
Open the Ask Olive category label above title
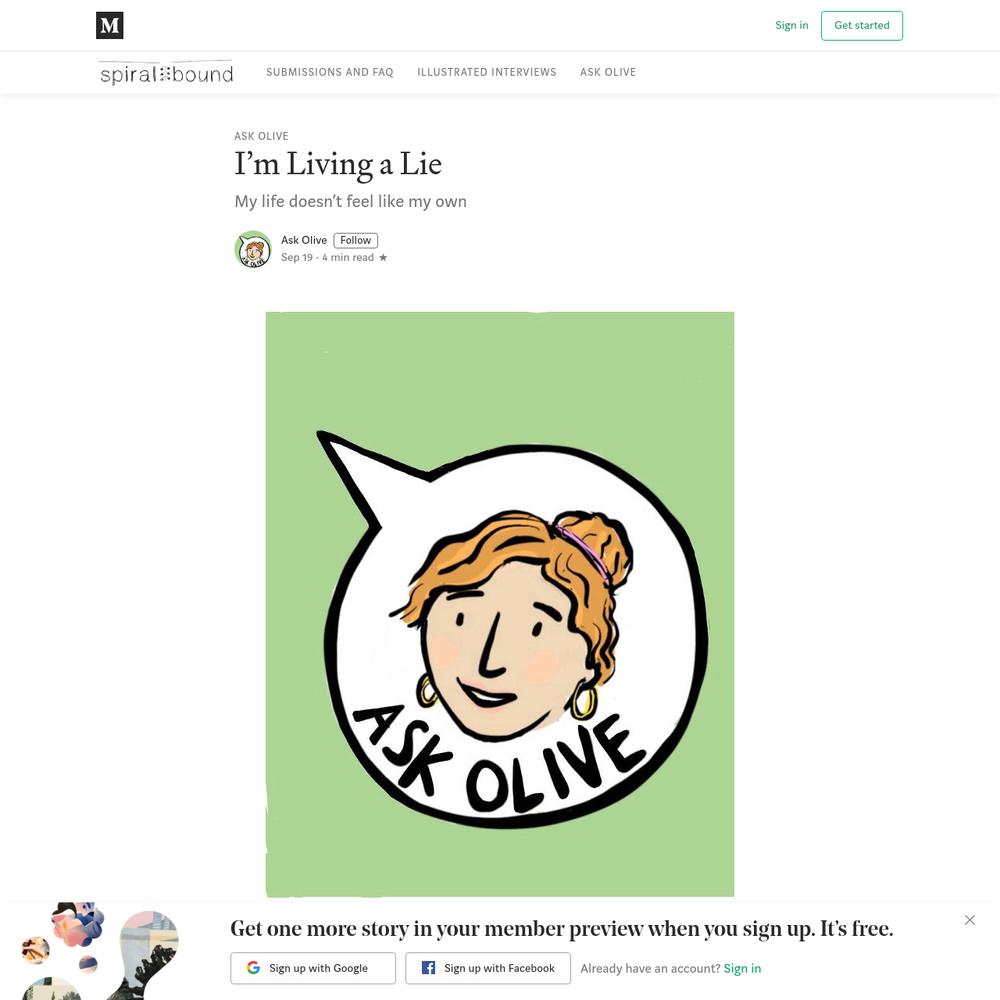coord(261,136)
